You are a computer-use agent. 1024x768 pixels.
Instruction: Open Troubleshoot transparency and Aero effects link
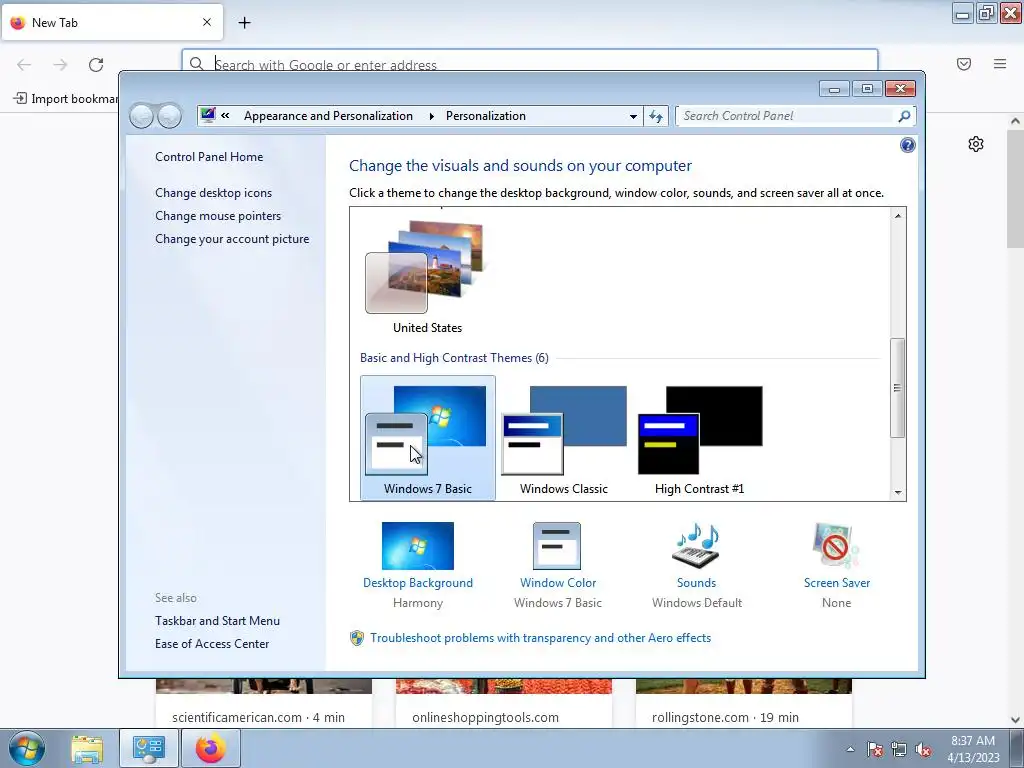pos(540,638)
